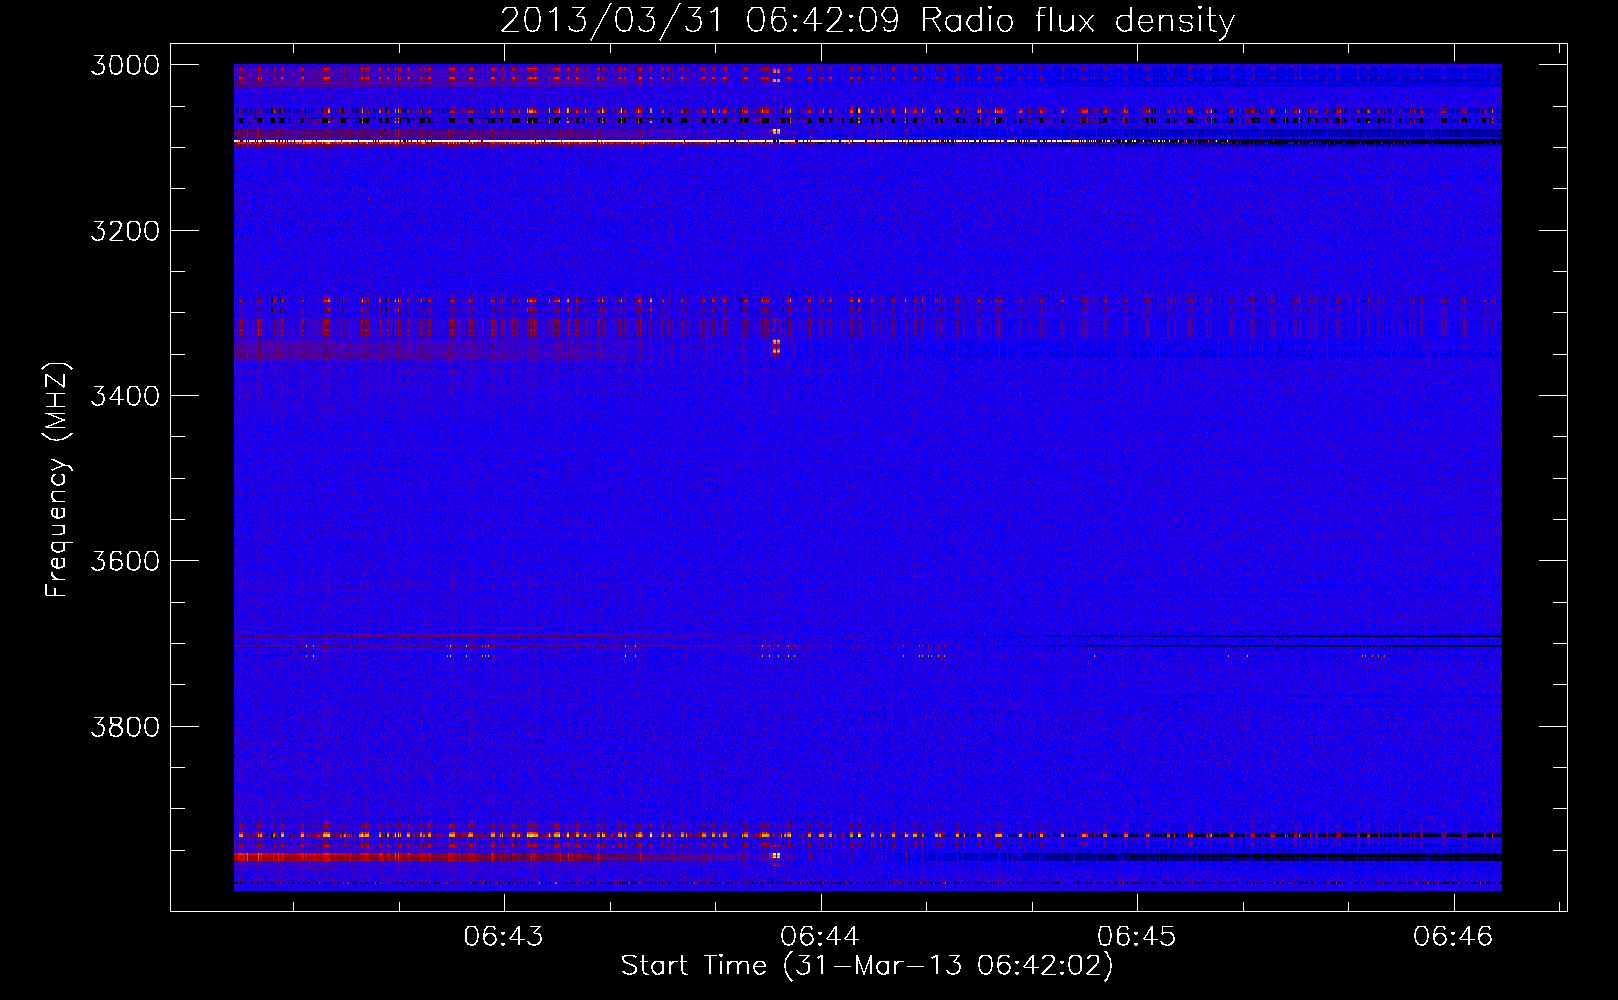The height and width of the screenshot is (1000, 1618).
Task: Click the 3000 frequency tick label
Action: (125, 65)
